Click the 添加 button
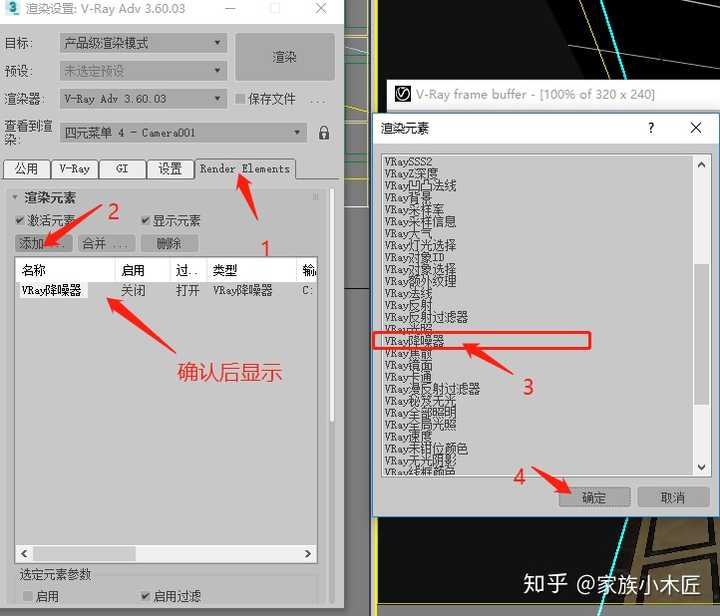Screen dimensions: 720x616 (x=44, y=243)
